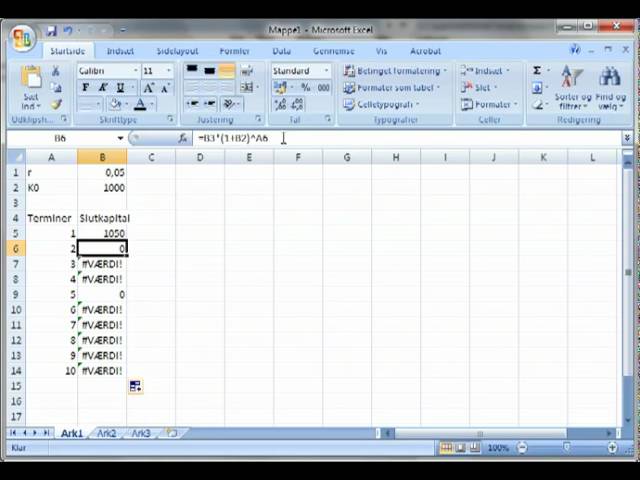The image size is (640, 480).
Task: Click the insert function fx button
Action: click(x=183, y=138)
